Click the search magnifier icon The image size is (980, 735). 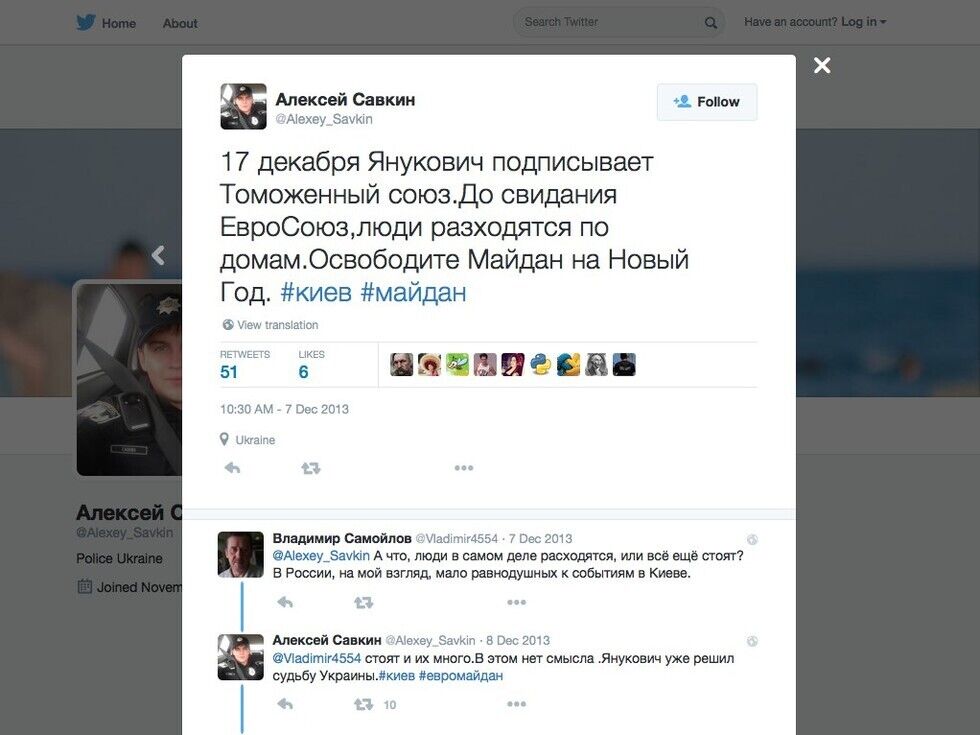pos(711,22)
